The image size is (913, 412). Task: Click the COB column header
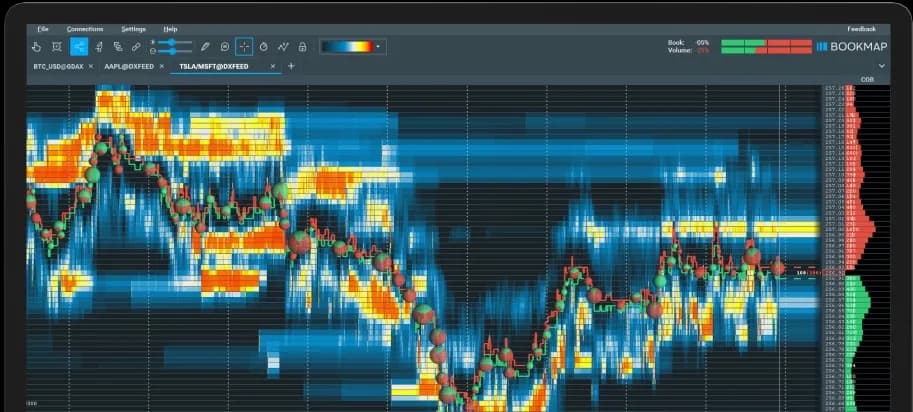865,79
